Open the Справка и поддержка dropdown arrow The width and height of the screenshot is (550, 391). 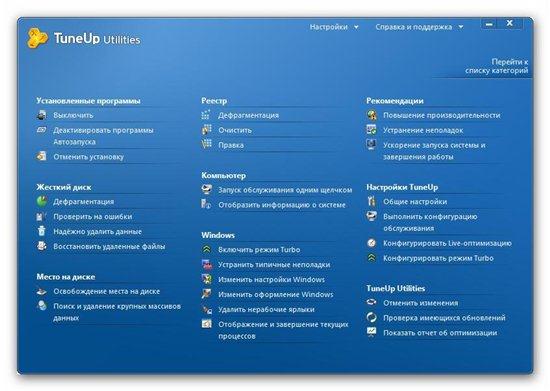tap(461, 27)
